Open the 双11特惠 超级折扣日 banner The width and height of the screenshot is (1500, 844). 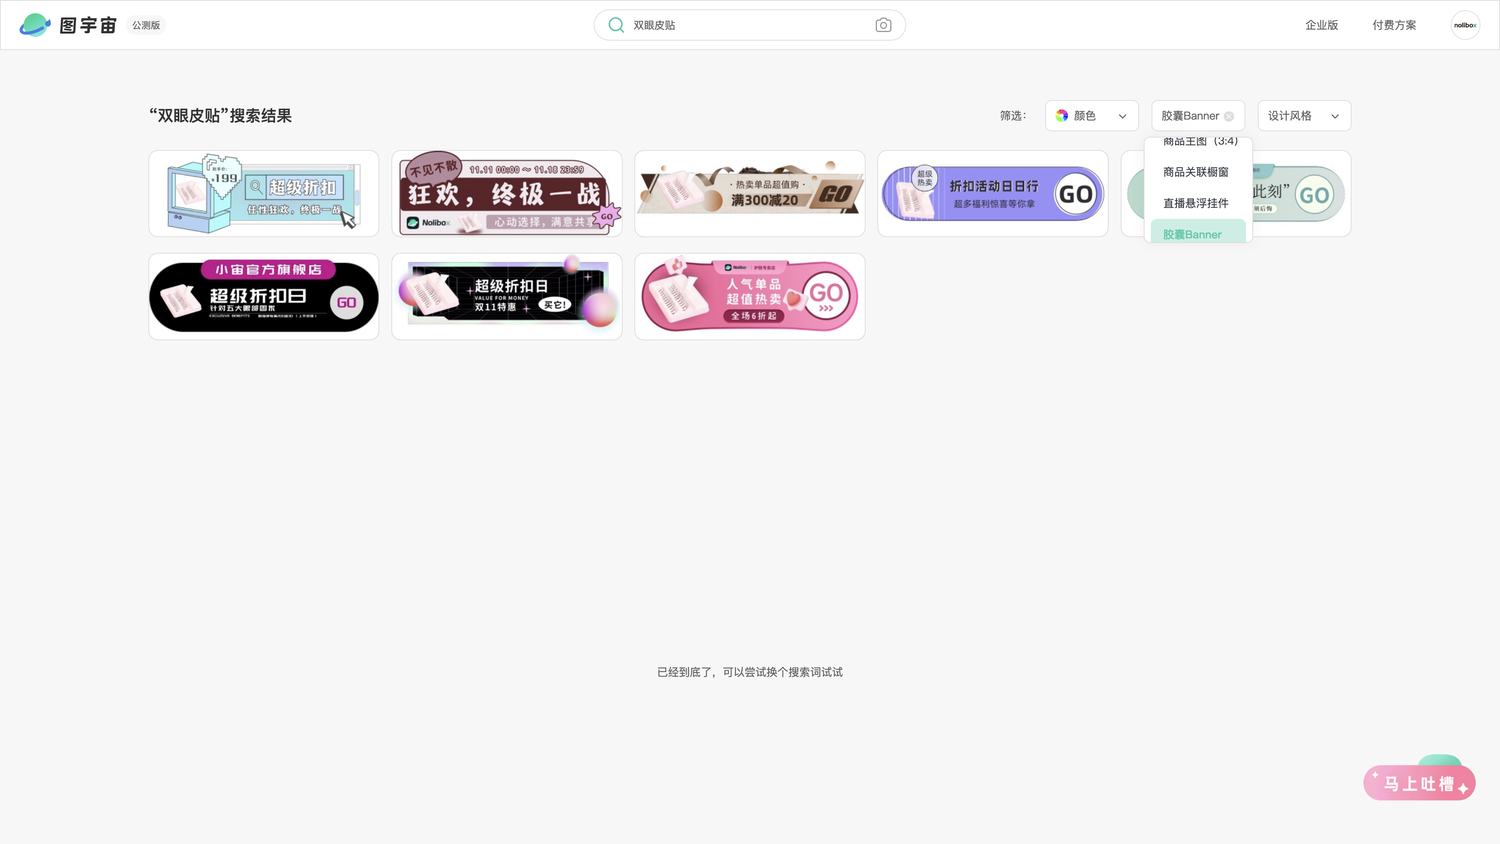tap(507, 296)
